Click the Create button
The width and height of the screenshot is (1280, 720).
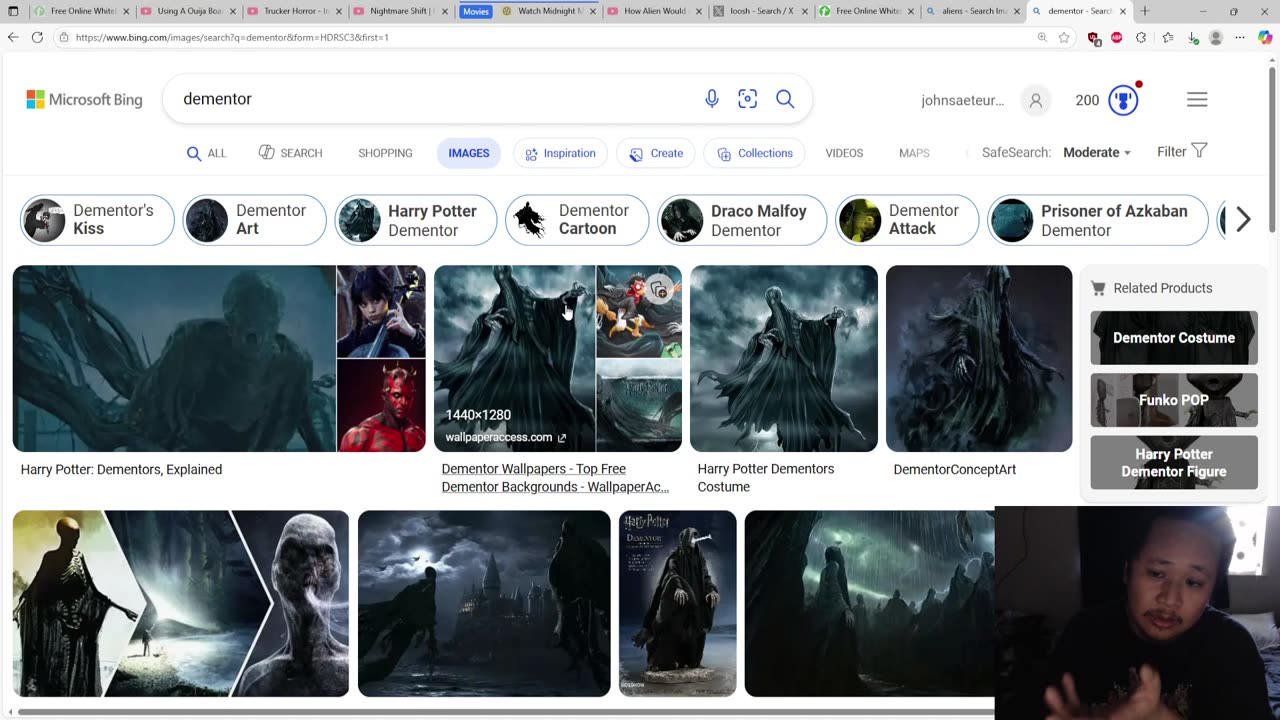pyautogui.click(x=656, y=153)
